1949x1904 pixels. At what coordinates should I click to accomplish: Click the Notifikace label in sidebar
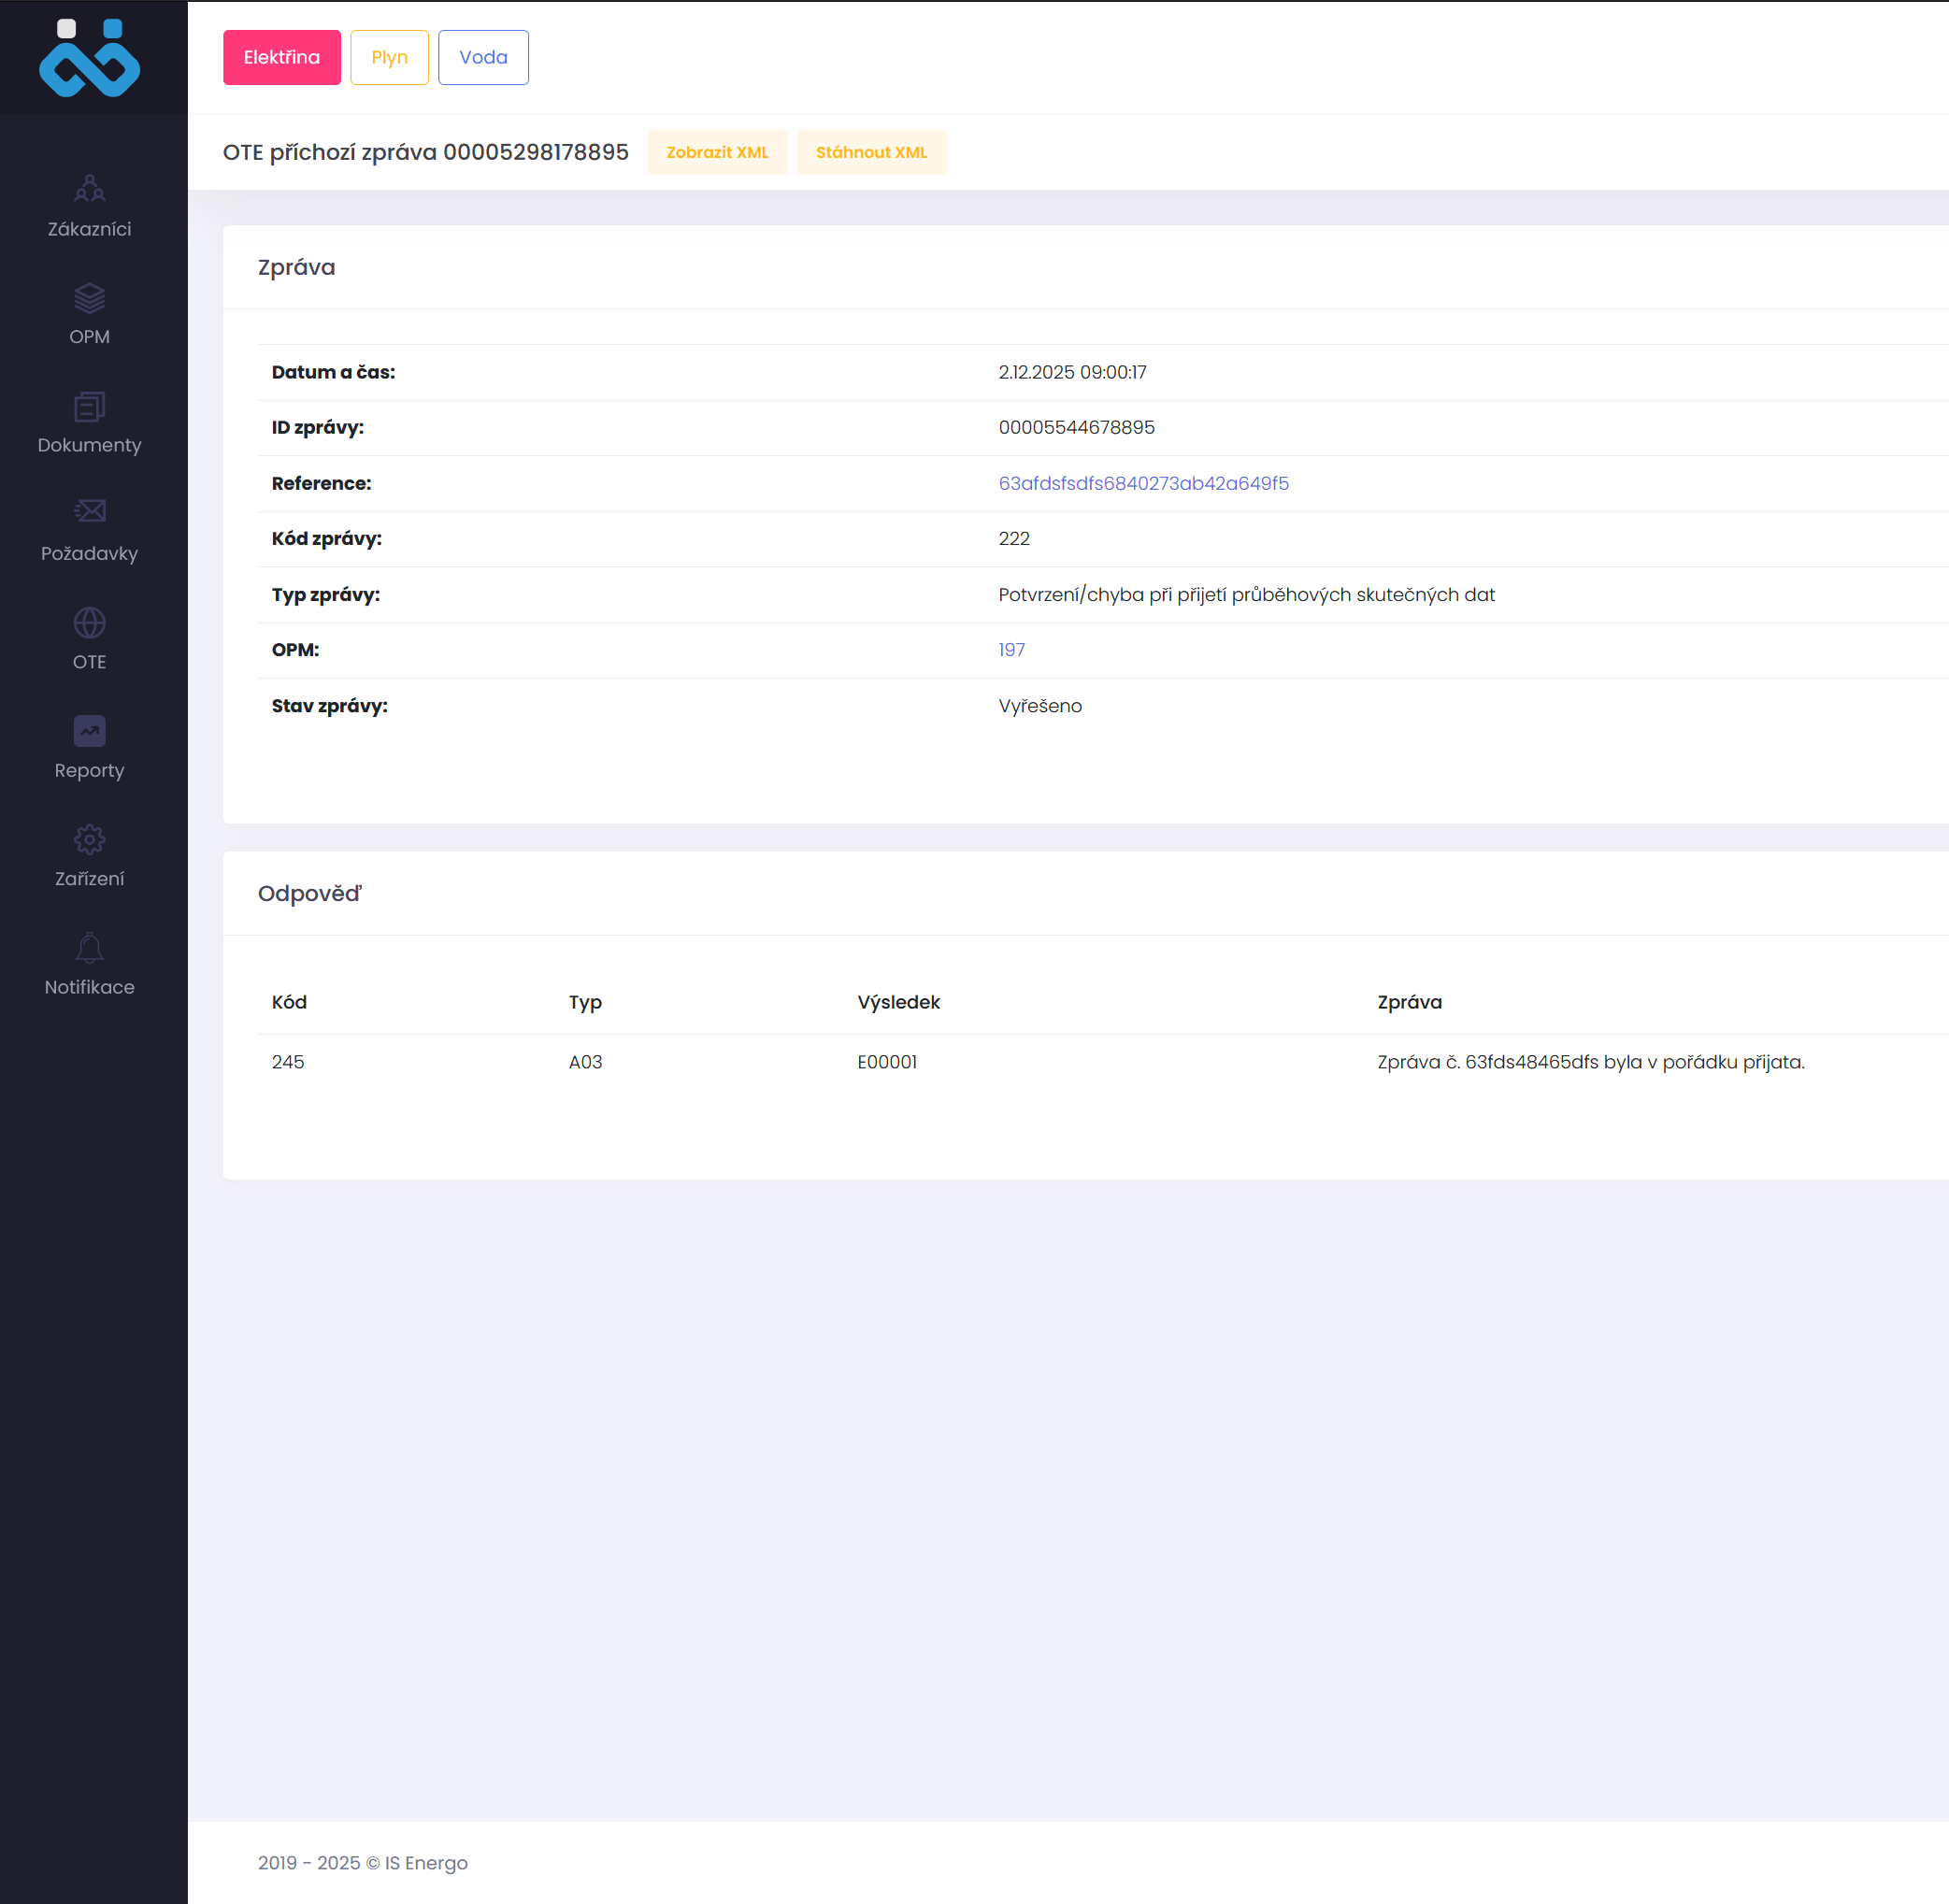click(89, 987)
